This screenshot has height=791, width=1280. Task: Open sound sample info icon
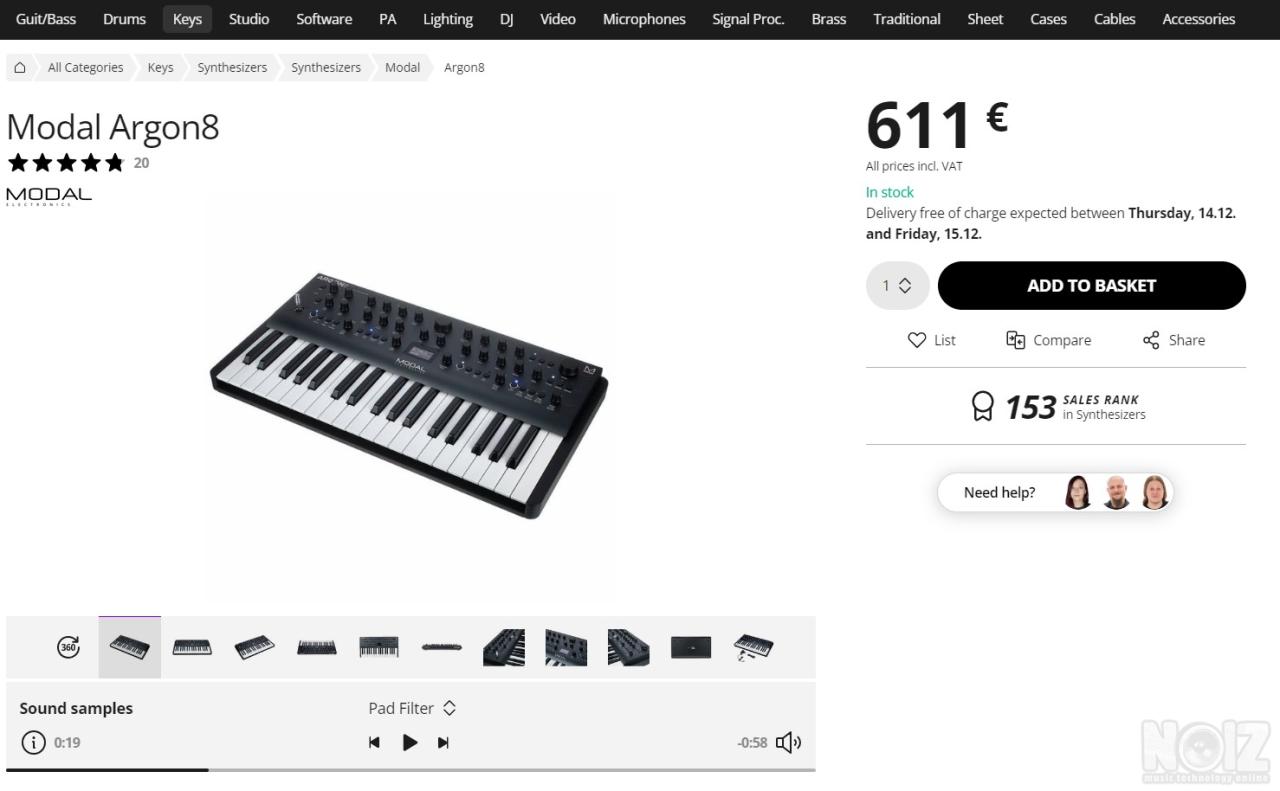[33, 742]
